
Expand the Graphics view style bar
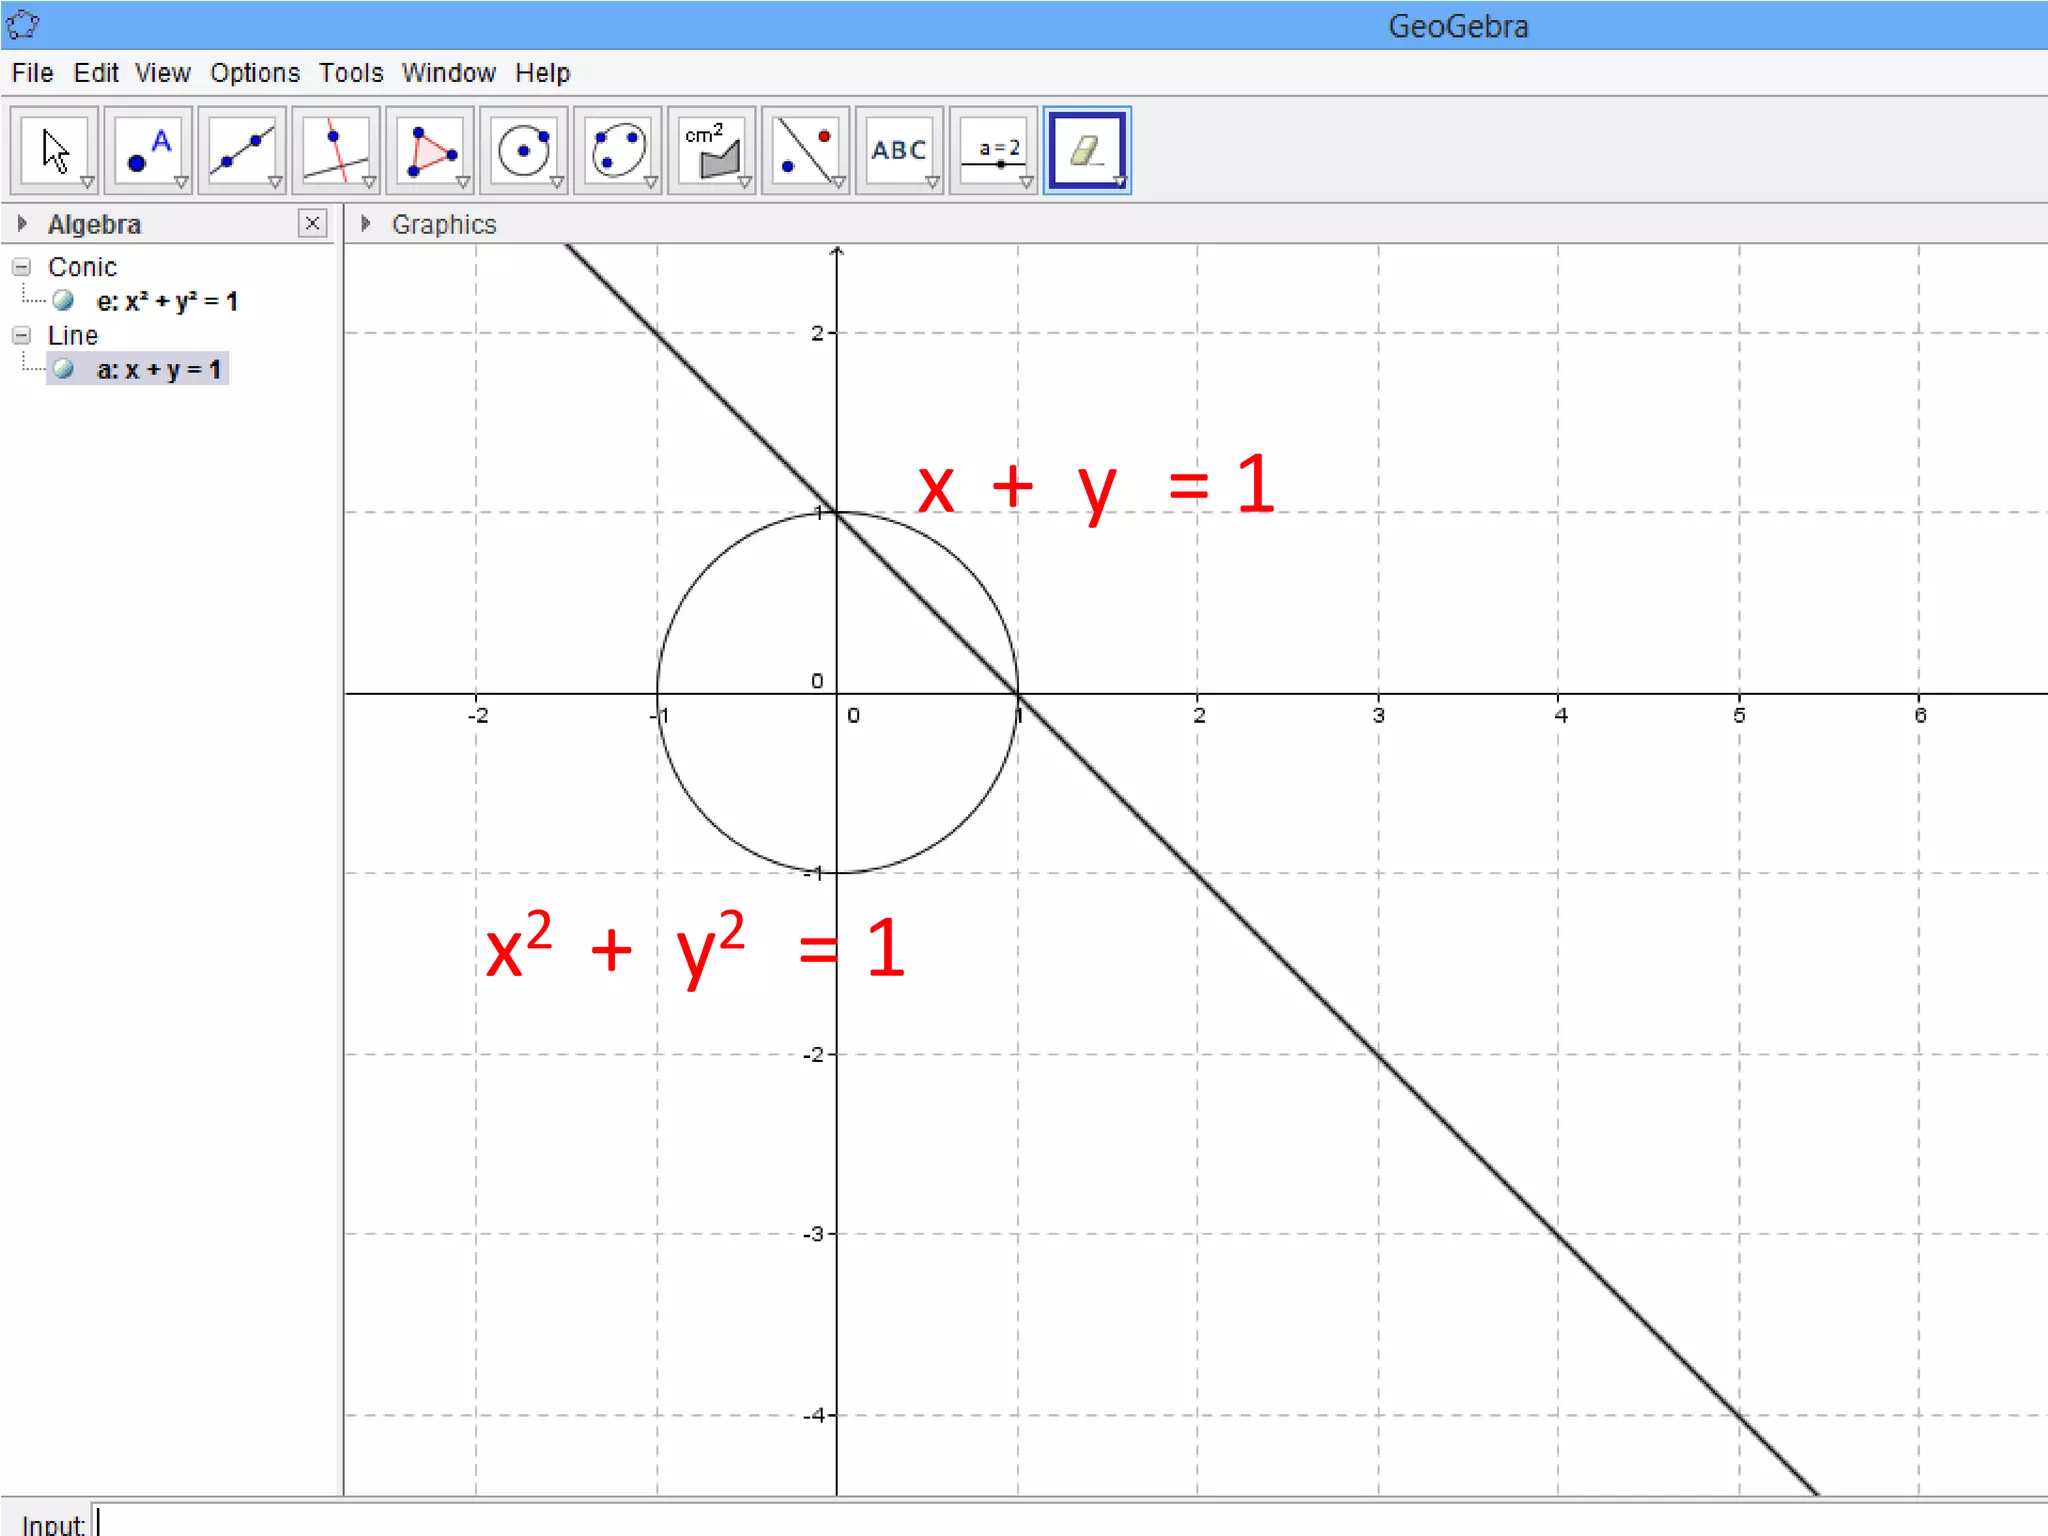pyautogui.click(x=366, y=224)
